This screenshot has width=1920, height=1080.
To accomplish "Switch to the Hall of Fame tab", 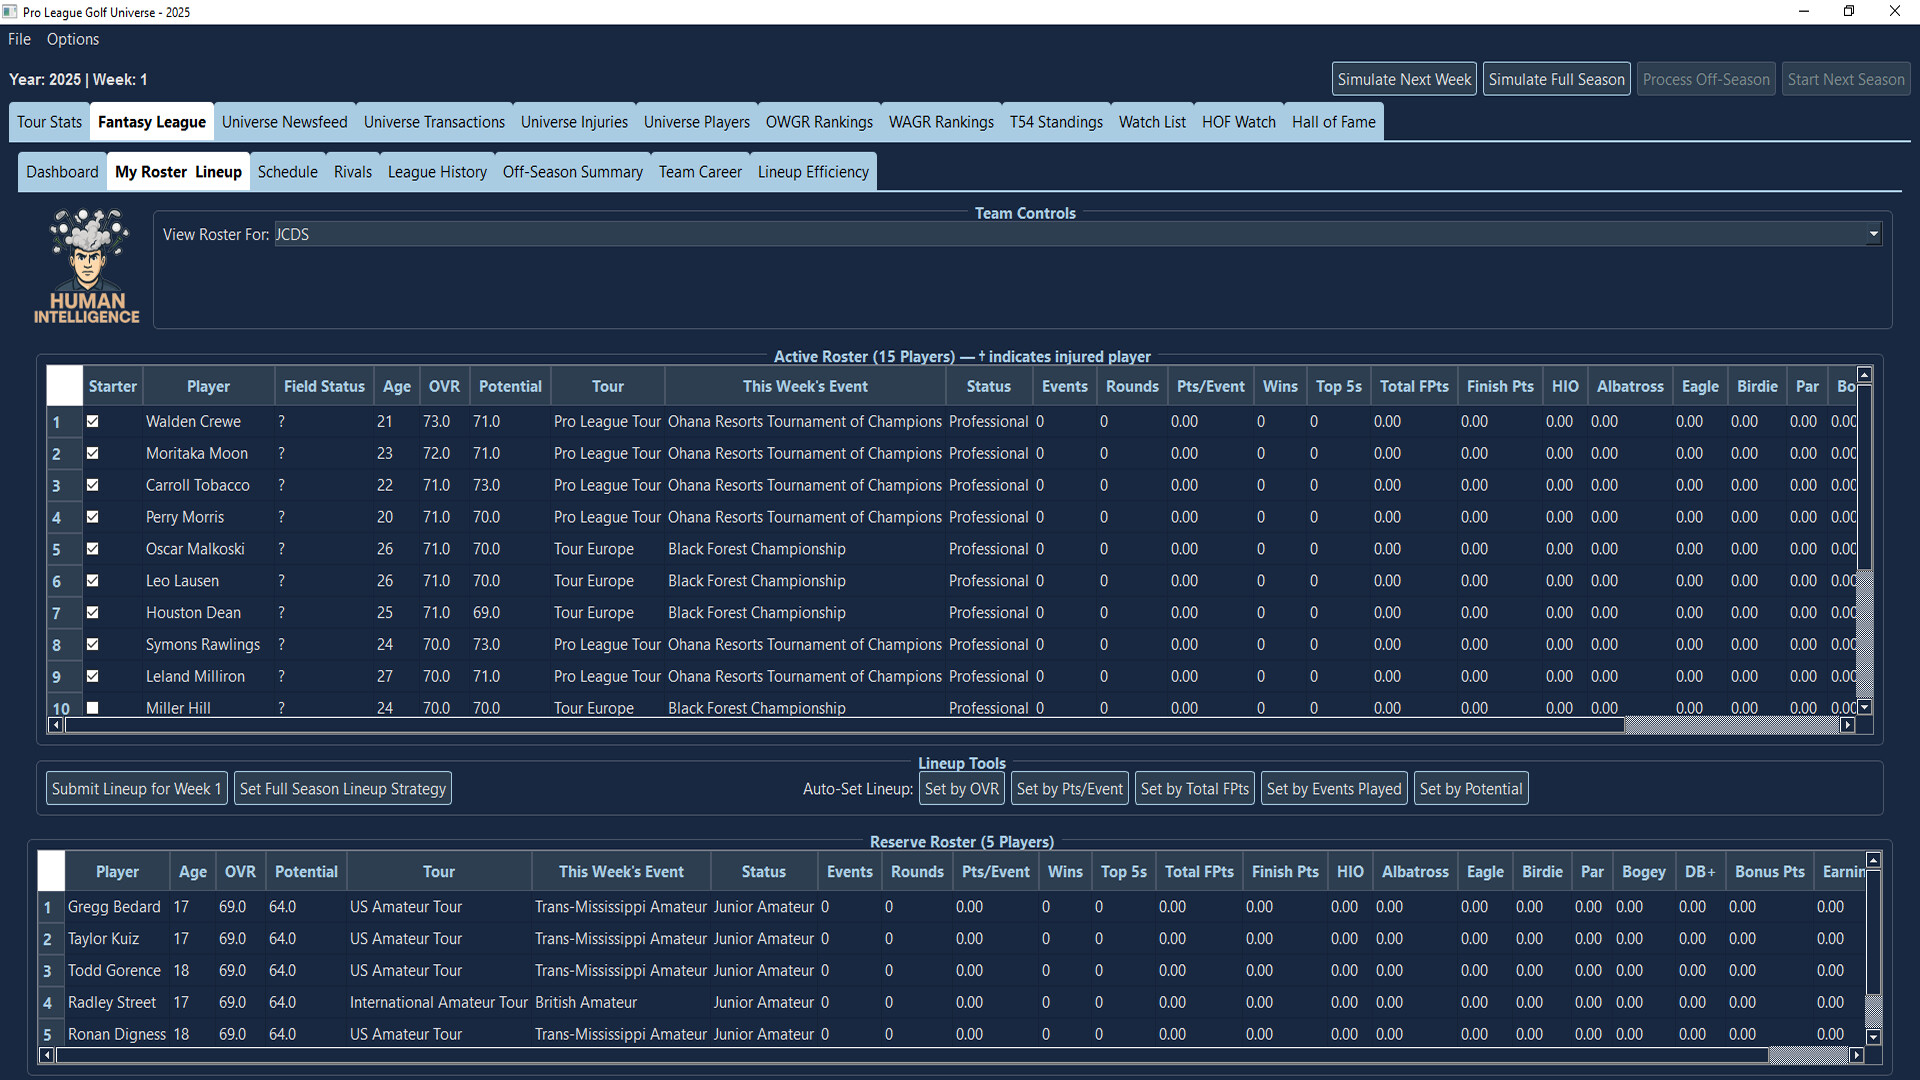I will point(1334,121).
